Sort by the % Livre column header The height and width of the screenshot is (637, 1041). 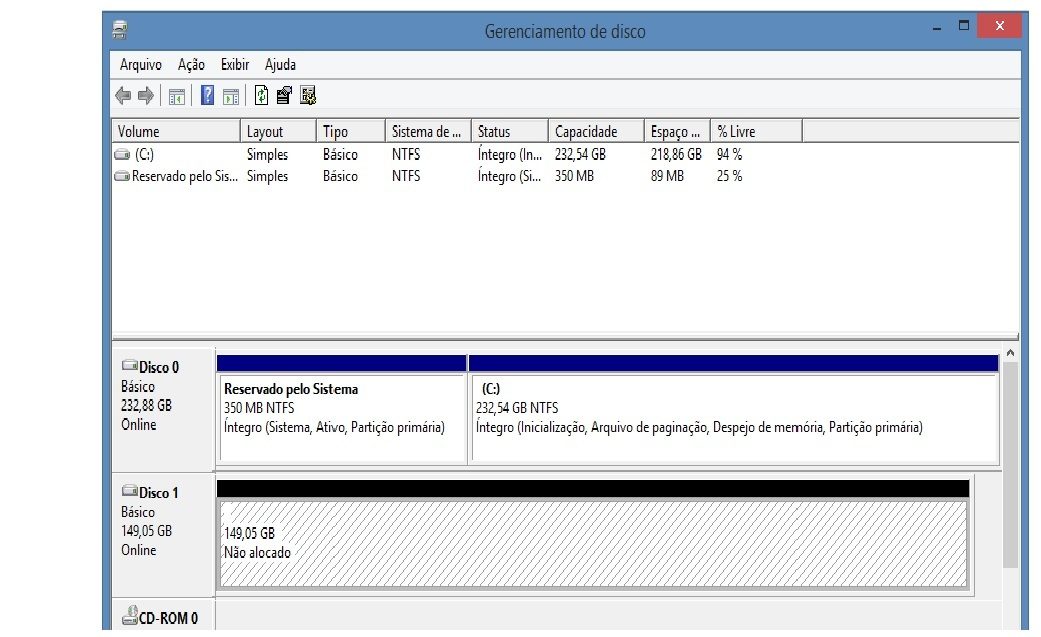point(756,132)
